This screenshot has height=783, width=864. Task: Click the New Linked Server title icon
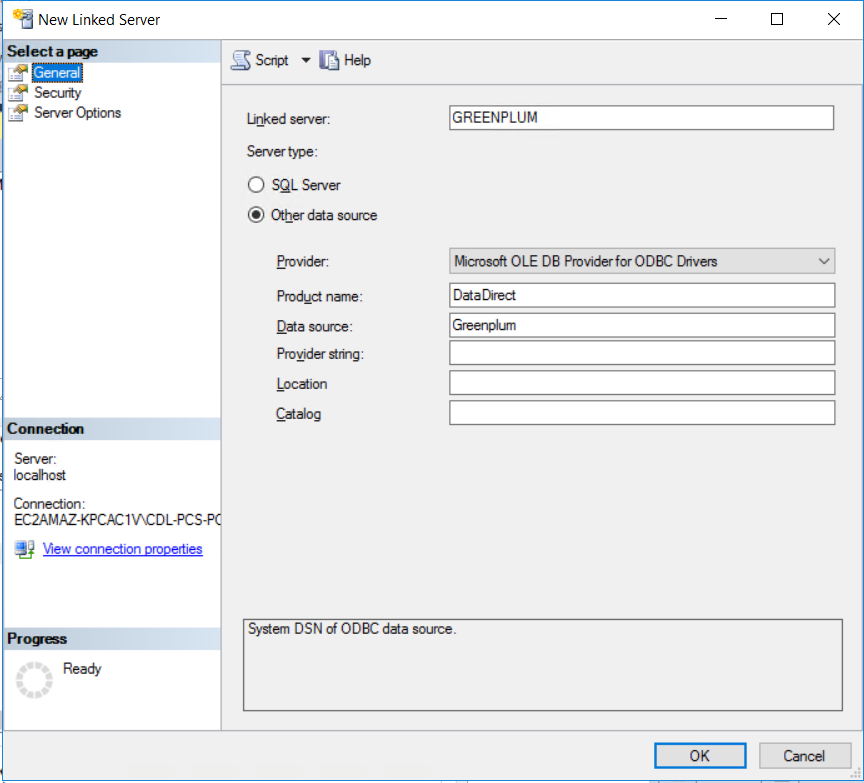pyautogui.click(x=23, y=19)
